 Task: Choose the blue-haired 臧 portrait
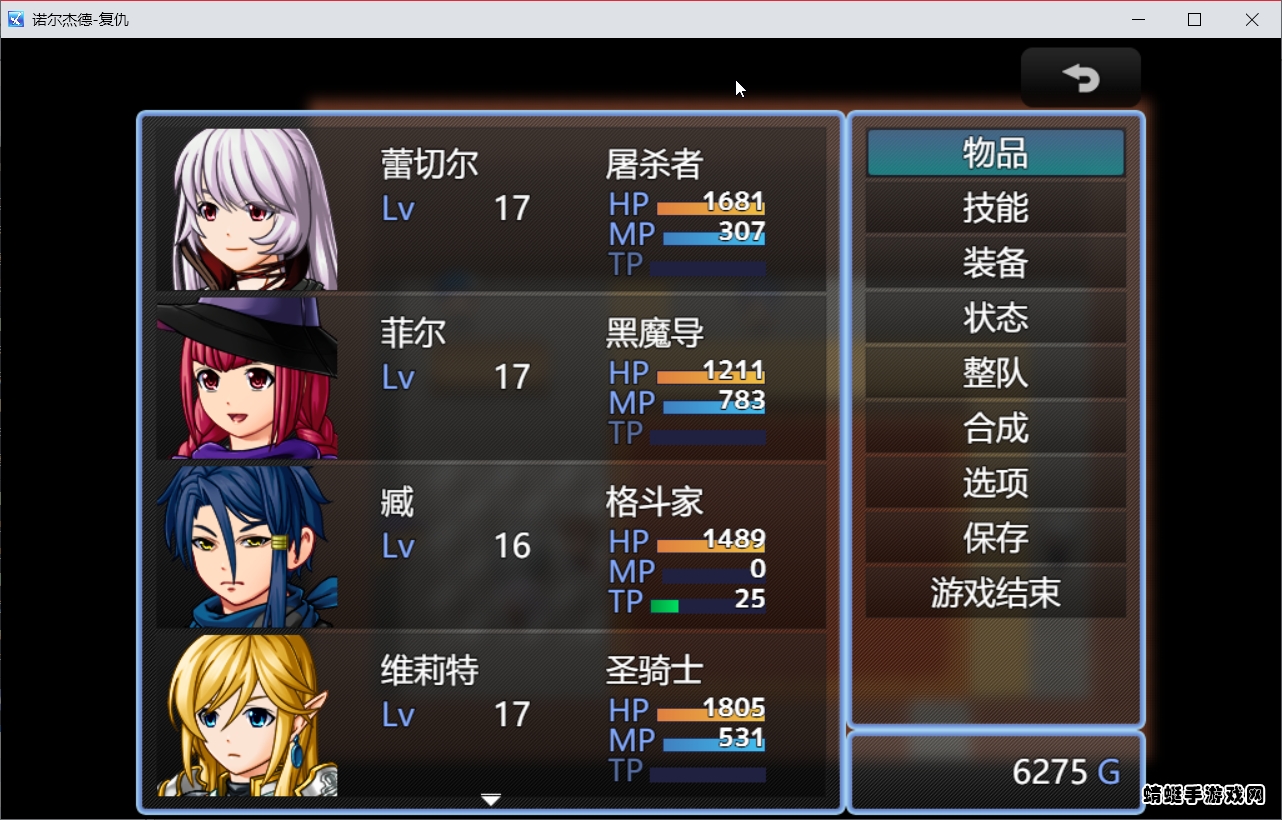tap(247, 547)
